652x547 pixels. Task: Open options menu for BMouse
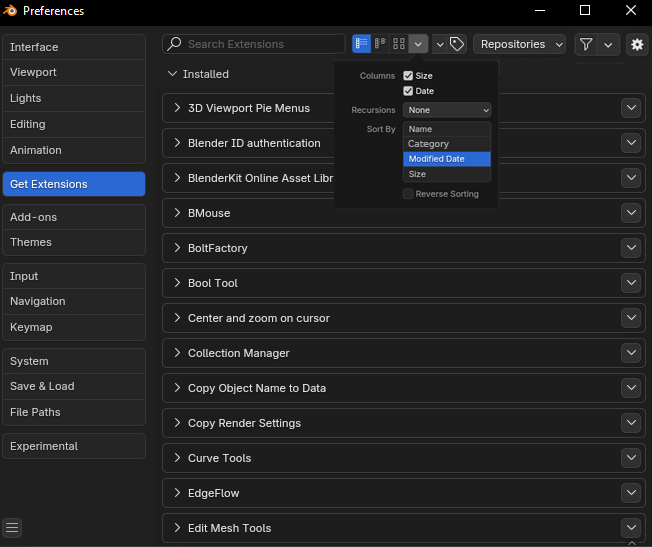coord(631,213)
